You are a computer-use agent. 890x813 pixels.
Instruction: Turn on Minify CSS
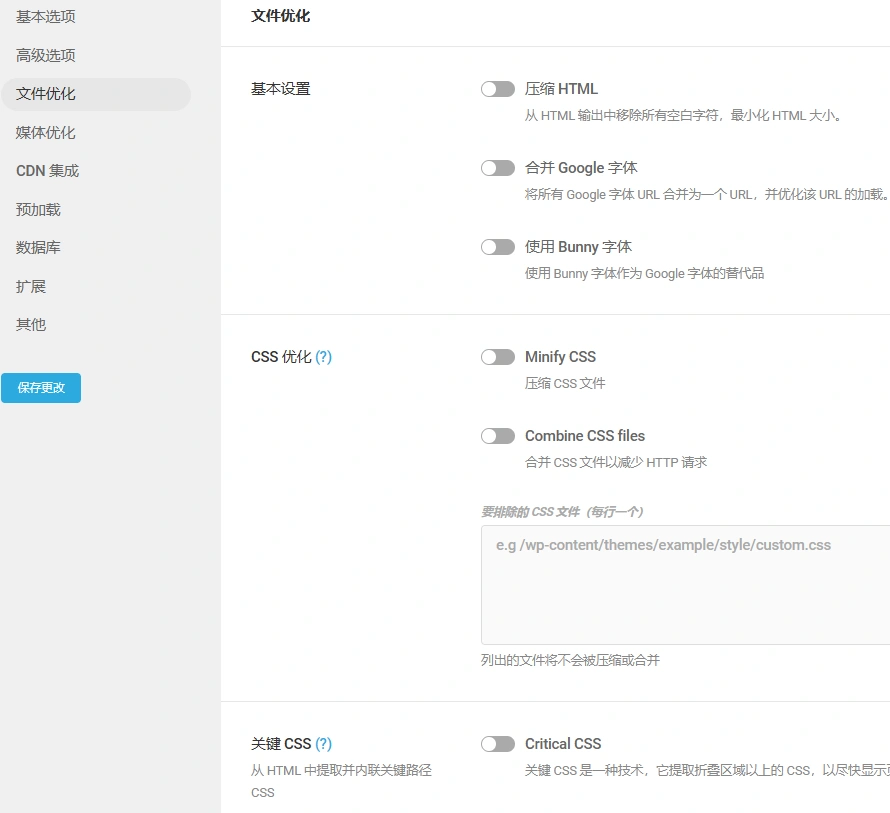point(497,356)
